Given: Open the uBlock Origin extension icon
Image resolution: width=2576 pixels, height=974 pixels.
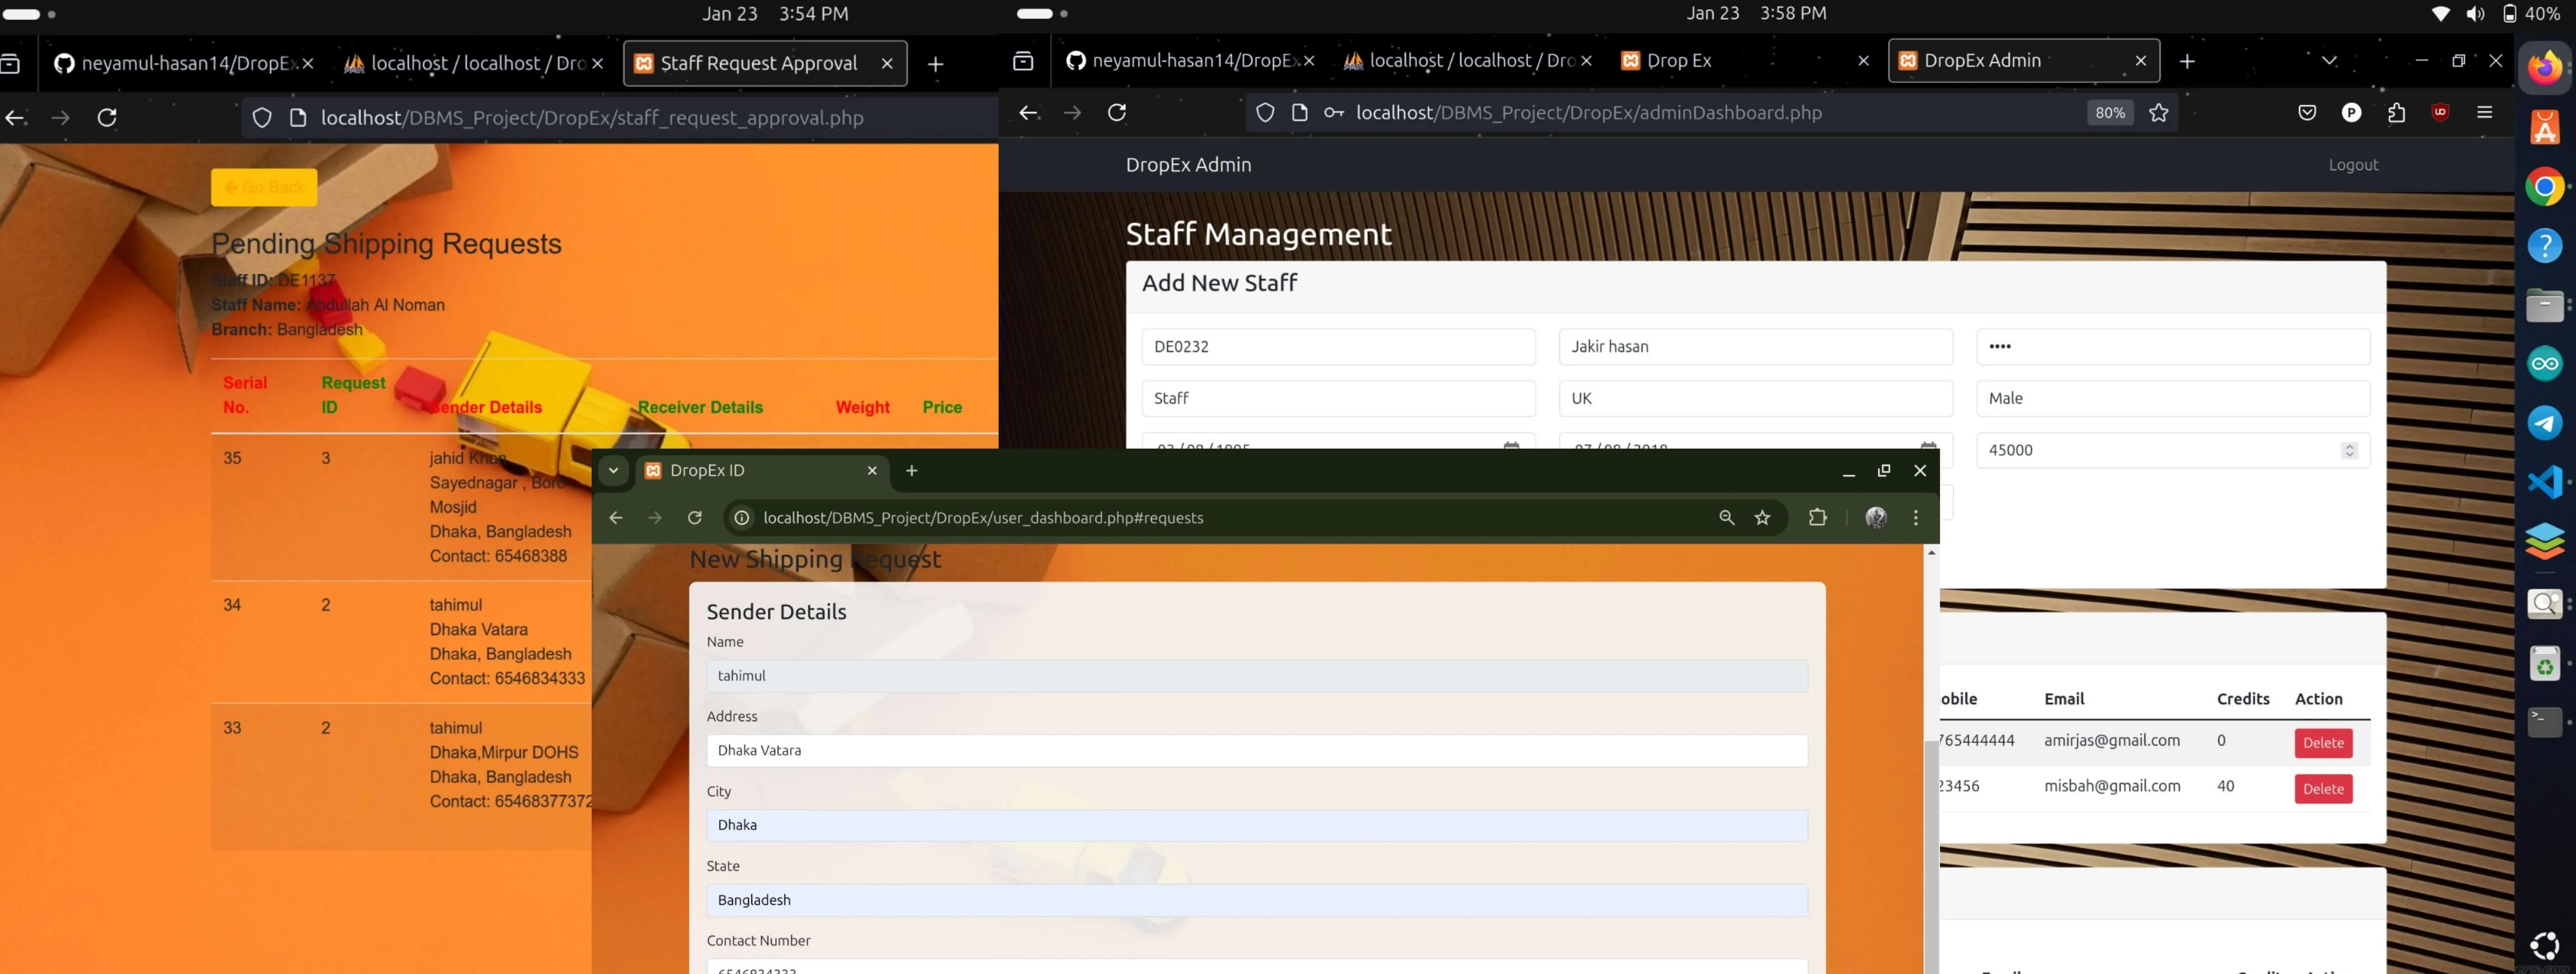Looking at the screenshot, I should coord(2440,113).
